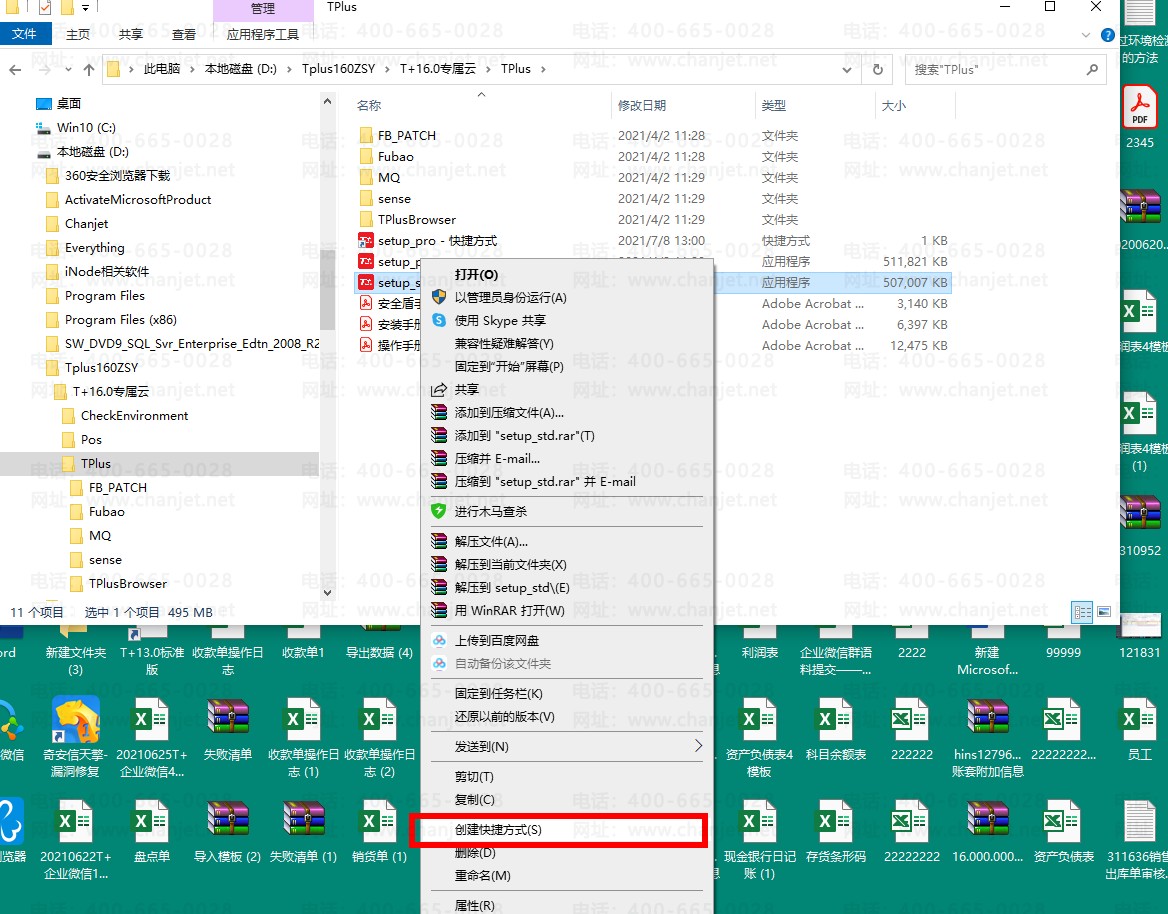Click the up-one-level arrow
This screenshot has height=914, width=1168.
click(89, 69)
